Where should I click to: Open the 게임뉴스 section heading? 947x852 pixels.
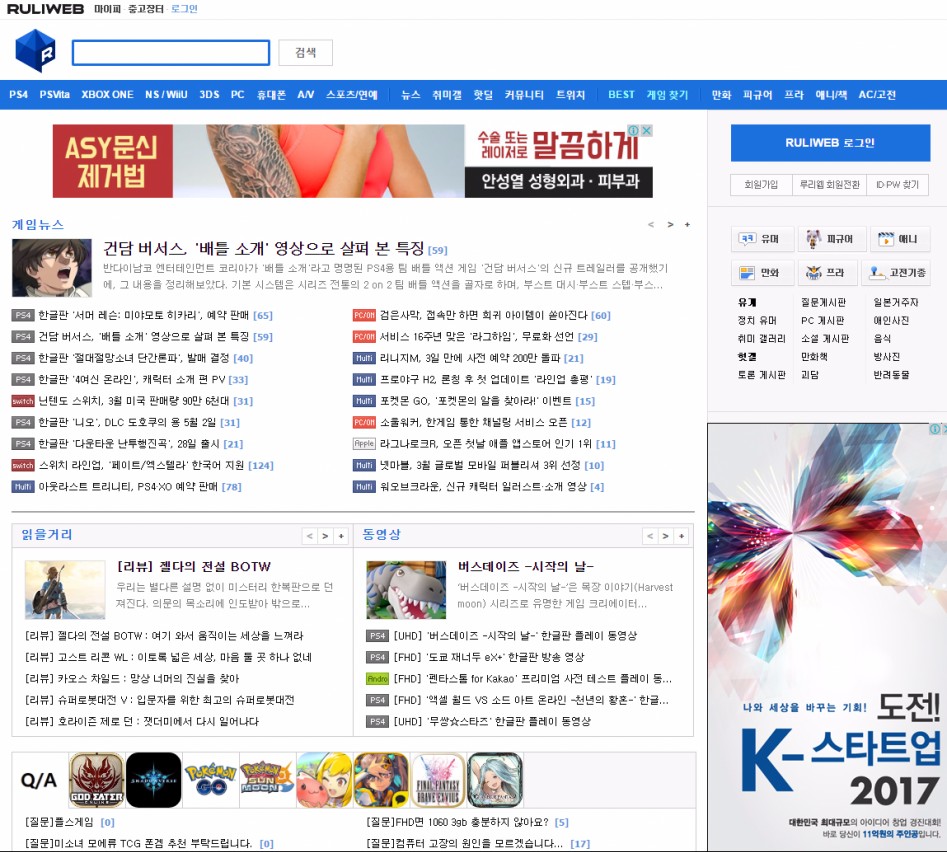click(37, 225)
